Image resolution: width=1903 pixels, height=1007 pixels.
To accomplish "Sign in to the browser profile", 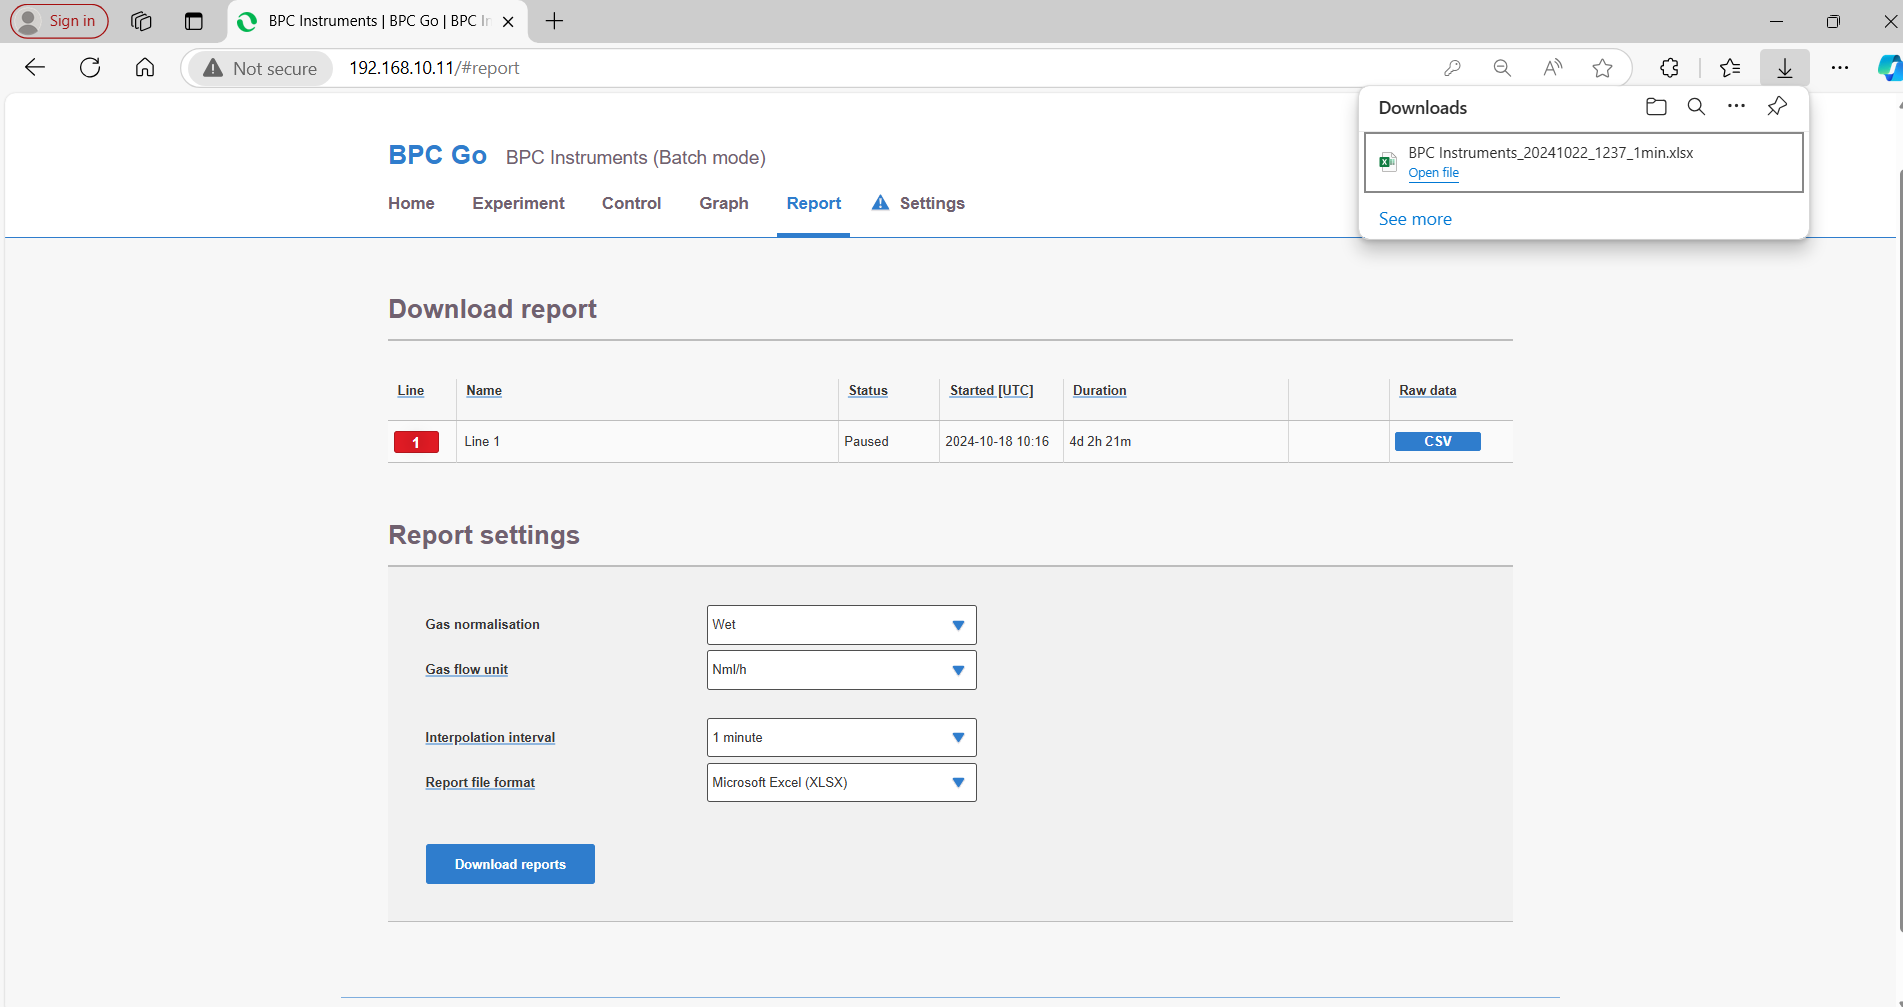I will coord(59,21).
